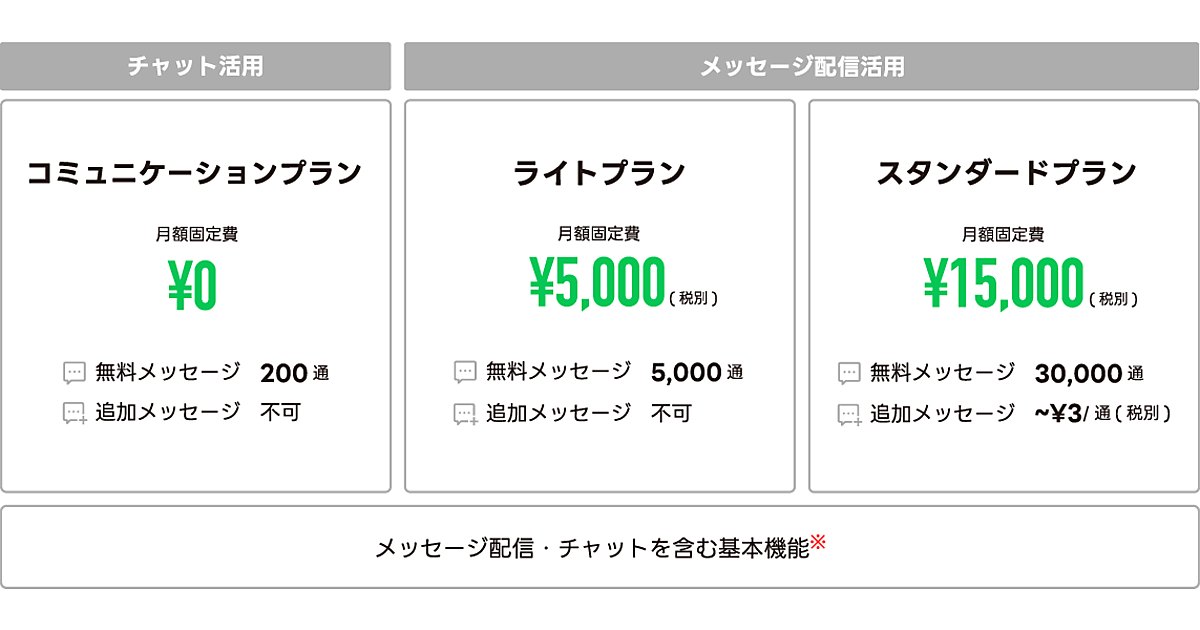Click free message icon in スタンダードプラン
This screenshot has width=1200, height=630.
(849, 374)
